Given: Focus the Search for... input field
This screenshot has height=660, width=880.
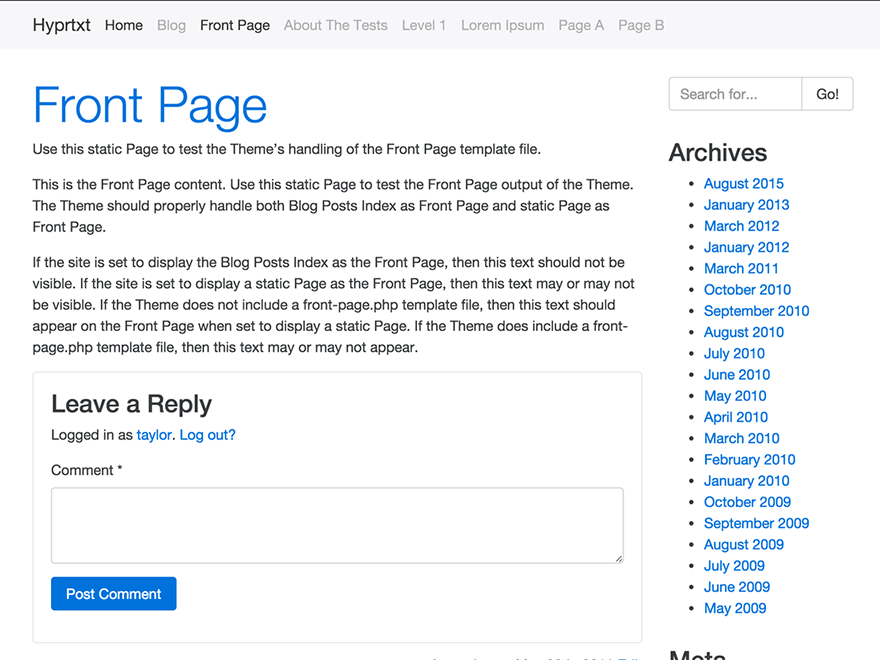Looking at the screenshot, I should click(x=735, y=94).
